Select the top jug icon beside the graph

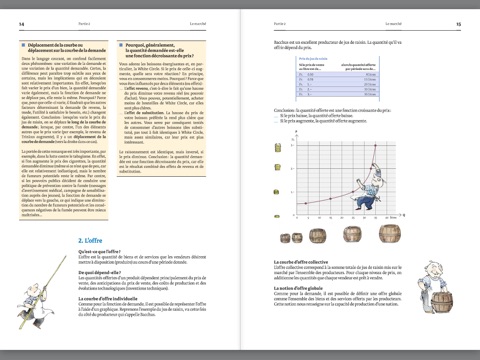coord(277,148)
